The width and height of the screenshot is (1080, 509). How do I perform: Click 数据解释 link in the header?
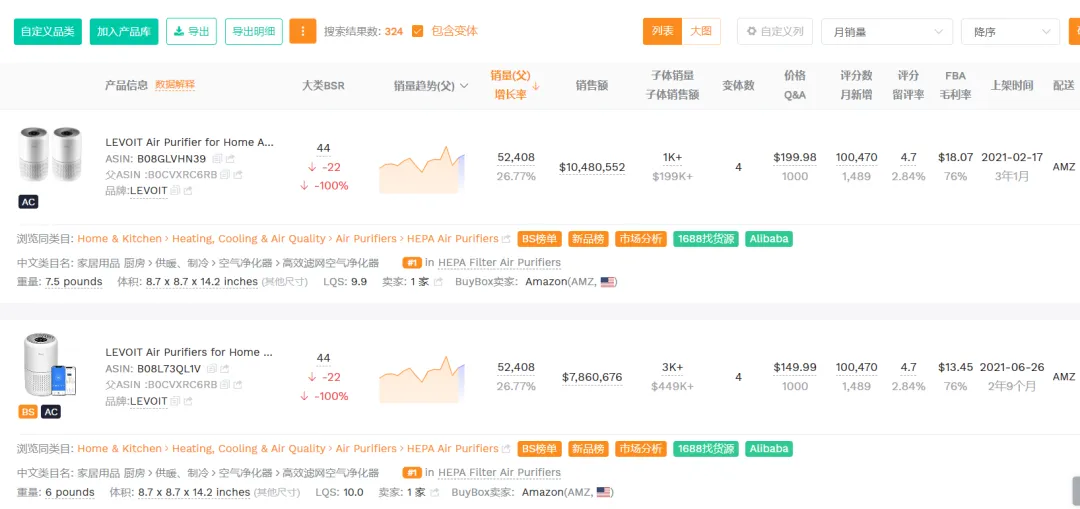[x=175, y=85]
